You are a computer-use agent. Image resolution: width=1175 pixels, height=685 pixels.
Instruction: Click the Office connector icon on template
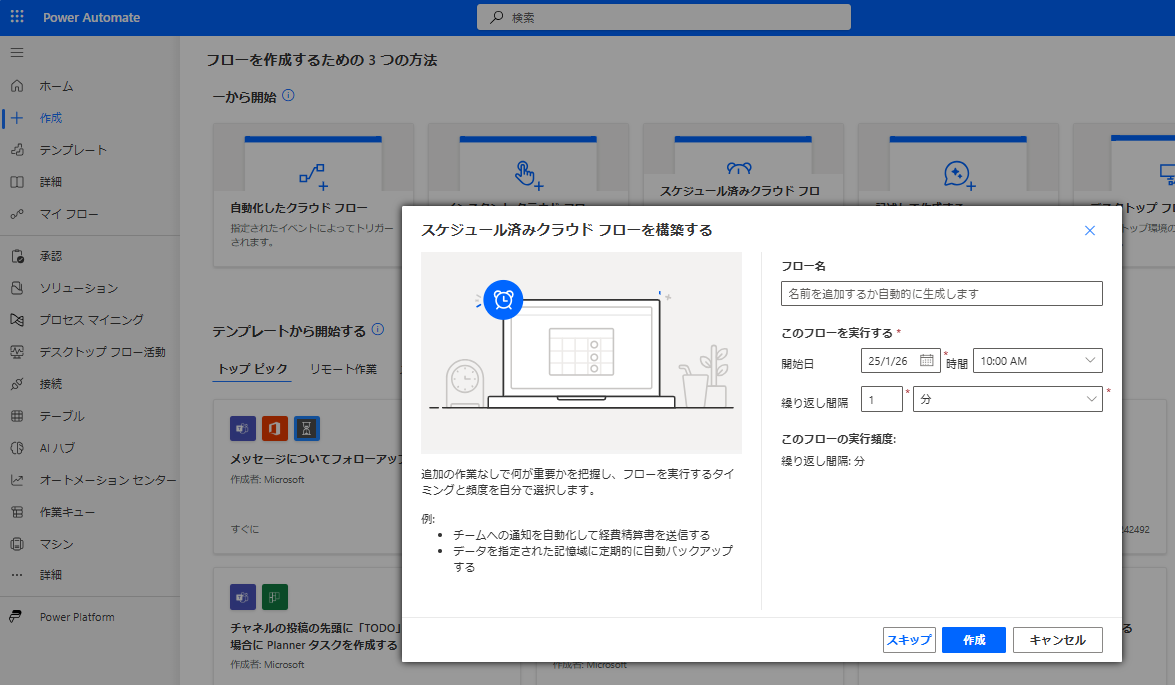click(274, 429)
